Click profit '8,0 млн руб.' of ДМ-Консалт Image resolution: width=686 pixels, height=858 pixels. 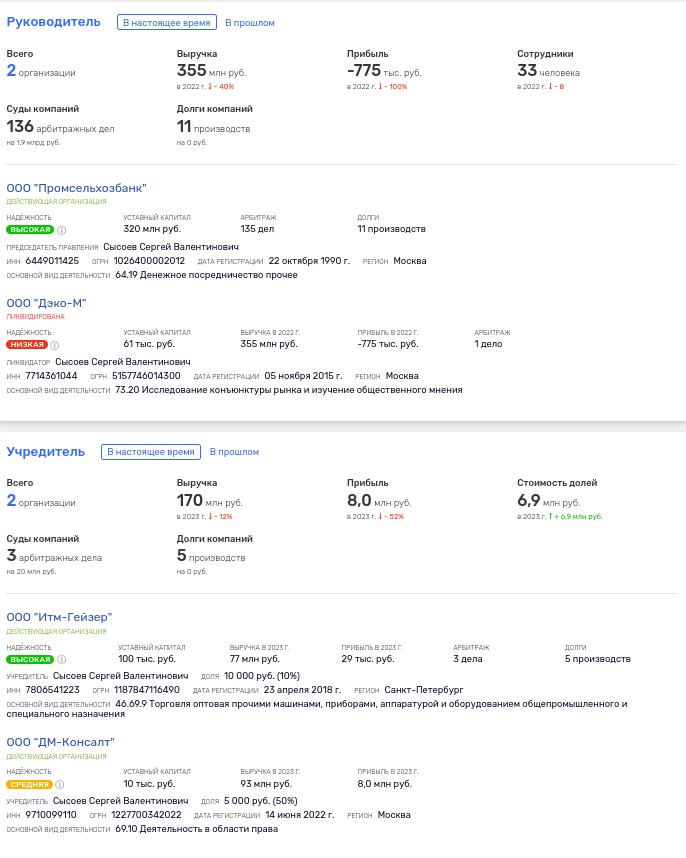[385, 784]
